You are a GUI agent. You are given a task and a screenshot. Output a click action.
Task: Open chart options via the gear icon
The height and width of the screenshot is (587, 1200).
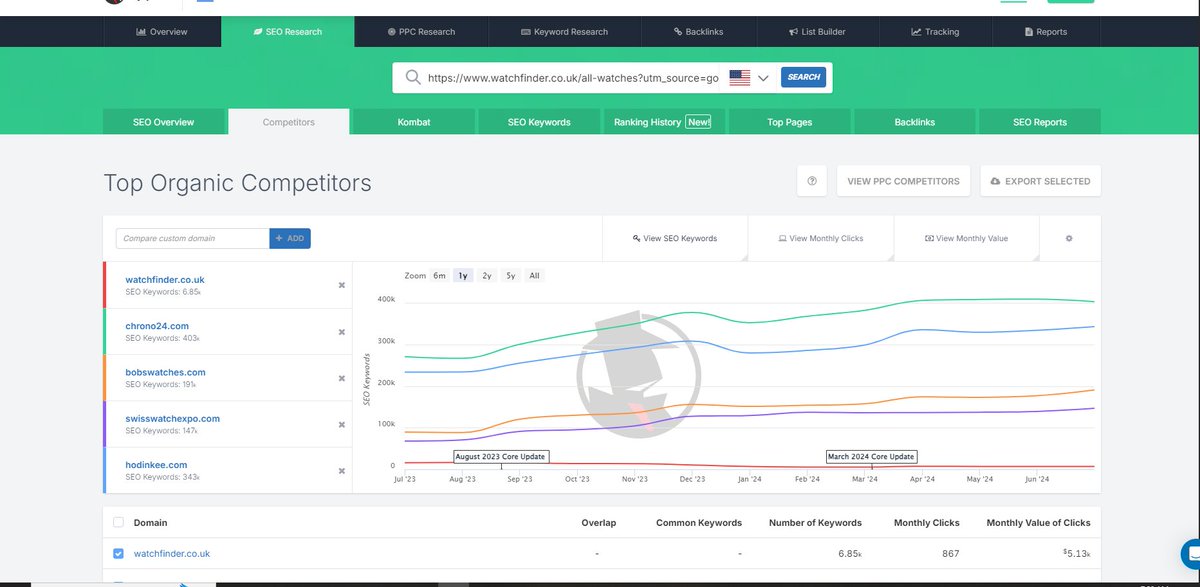tap(1069, 238)
